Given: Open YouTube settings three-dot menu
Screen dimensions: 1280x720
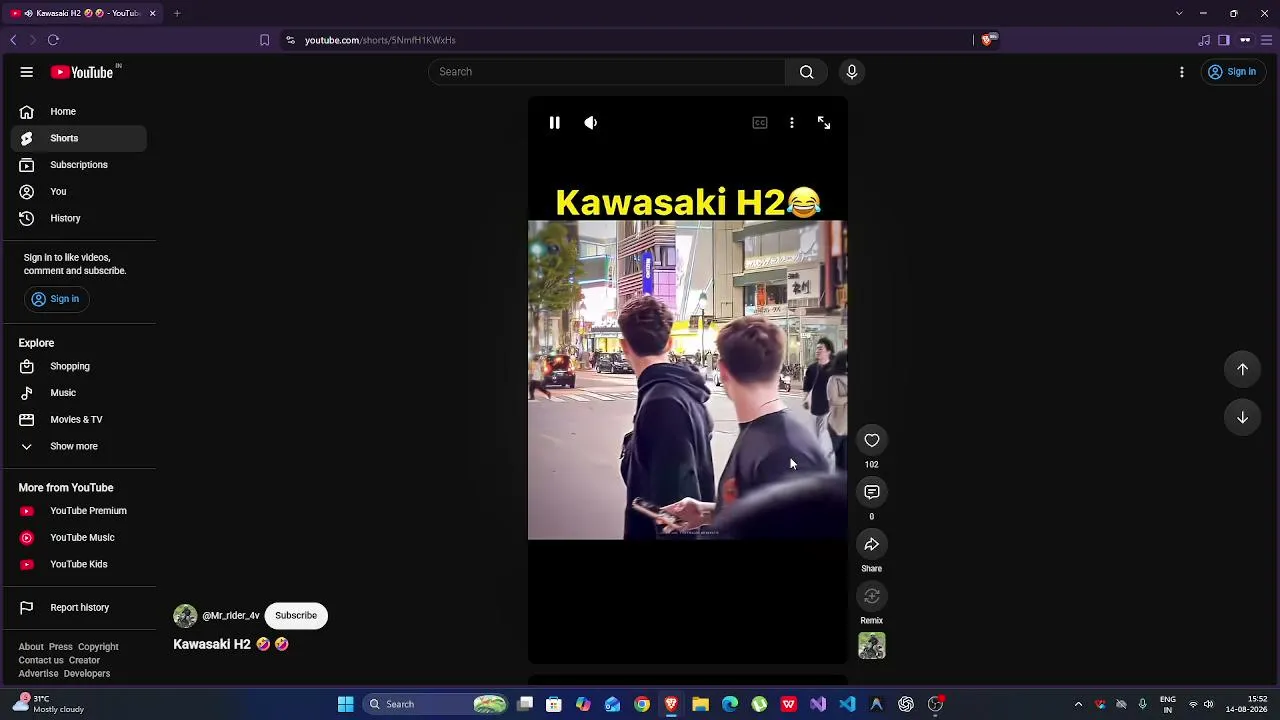Looking at the screenshot, I should (x=1182, y=72).
